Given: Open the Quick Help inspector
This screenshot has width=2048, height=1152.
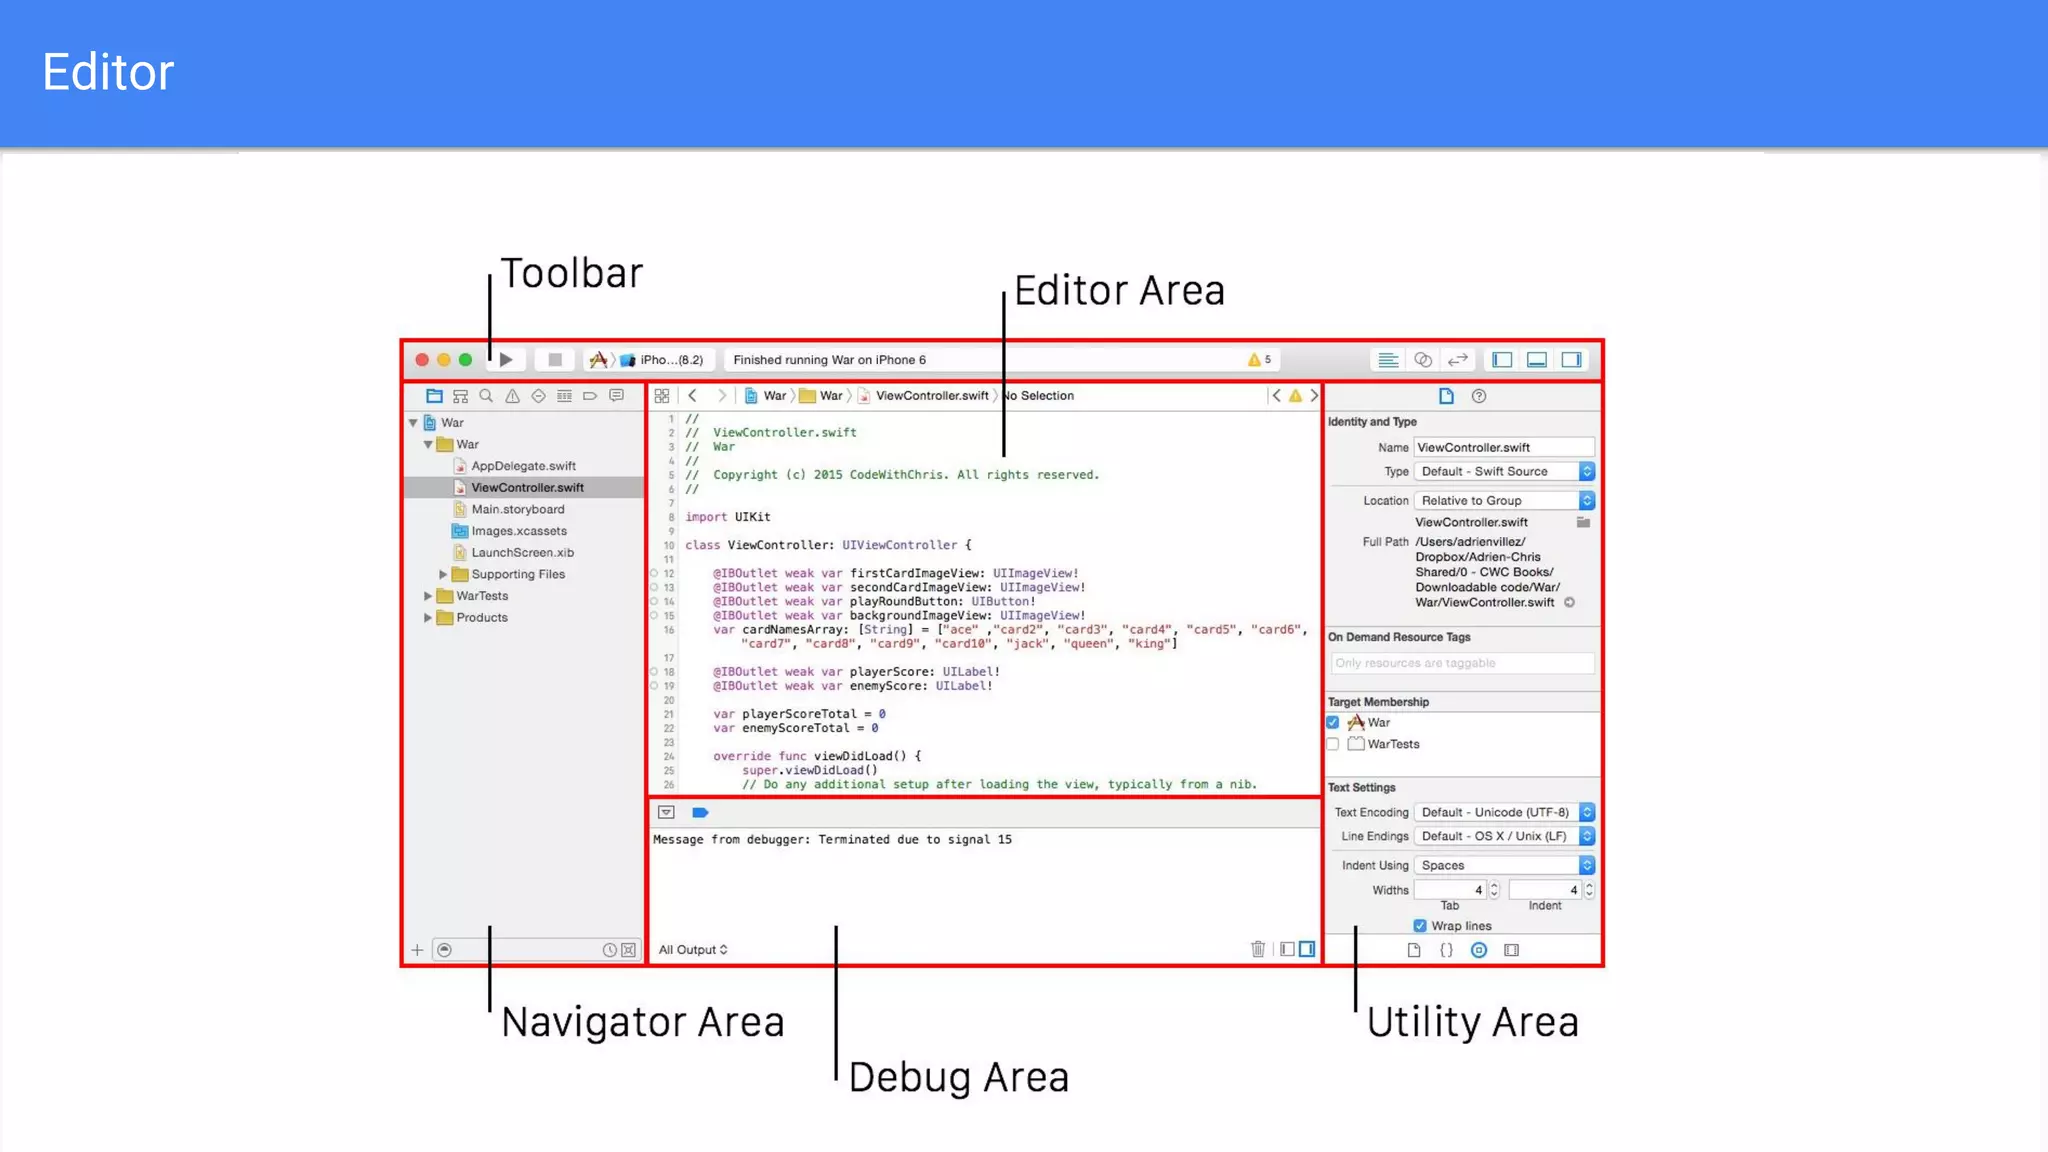Looking at the screenshot, I should point(1479,396).
